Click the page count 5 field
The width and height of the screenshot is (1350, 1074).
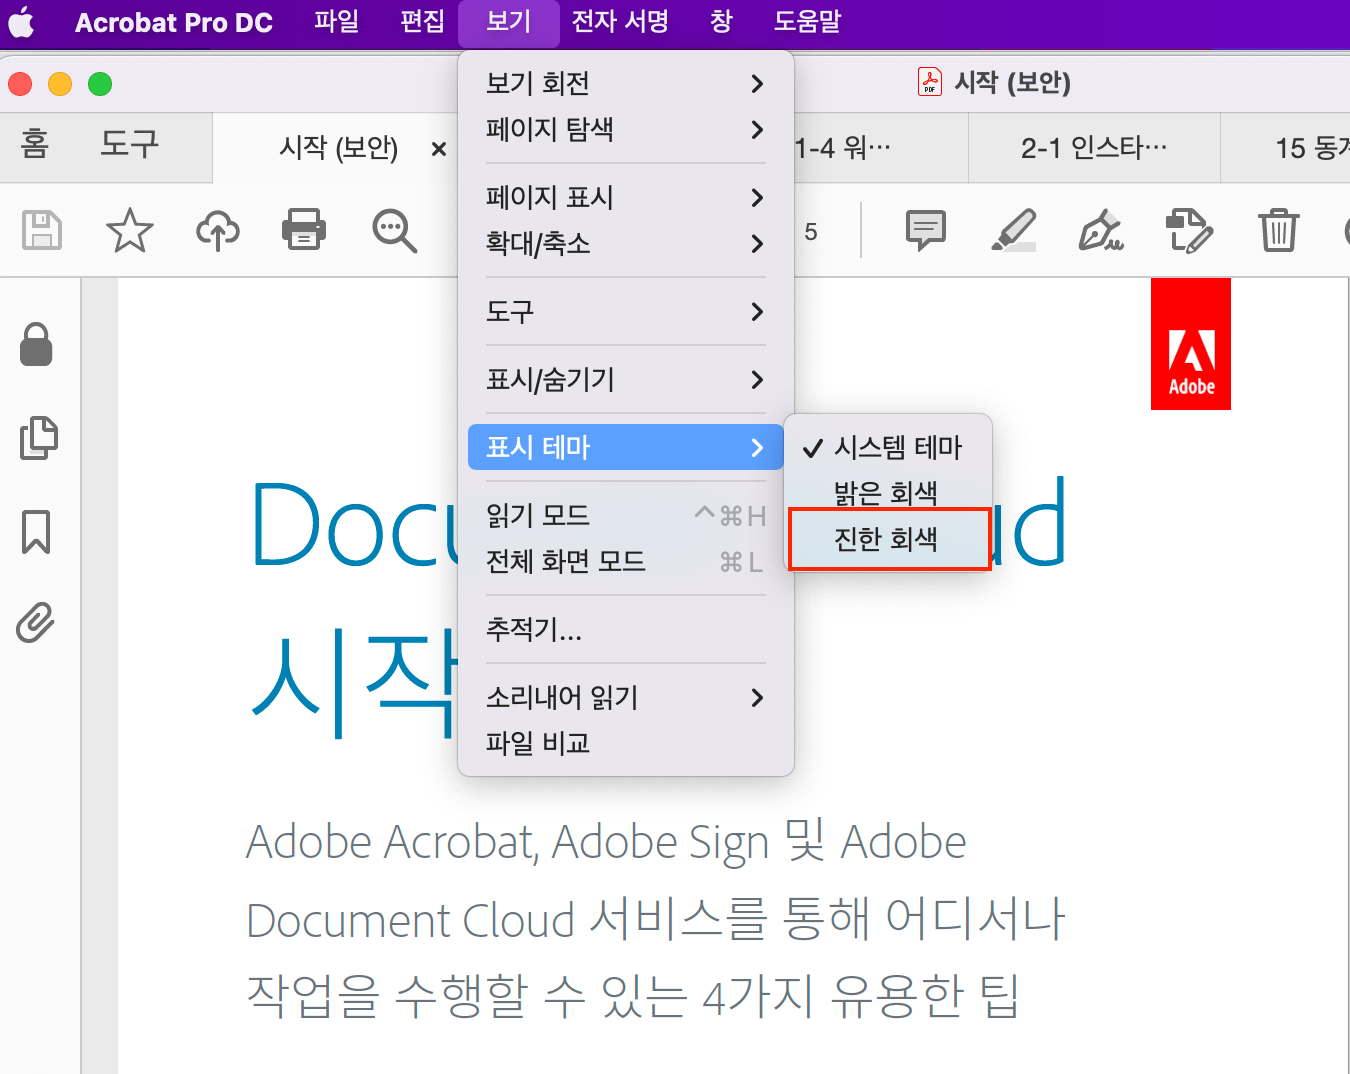click(811, 232)
